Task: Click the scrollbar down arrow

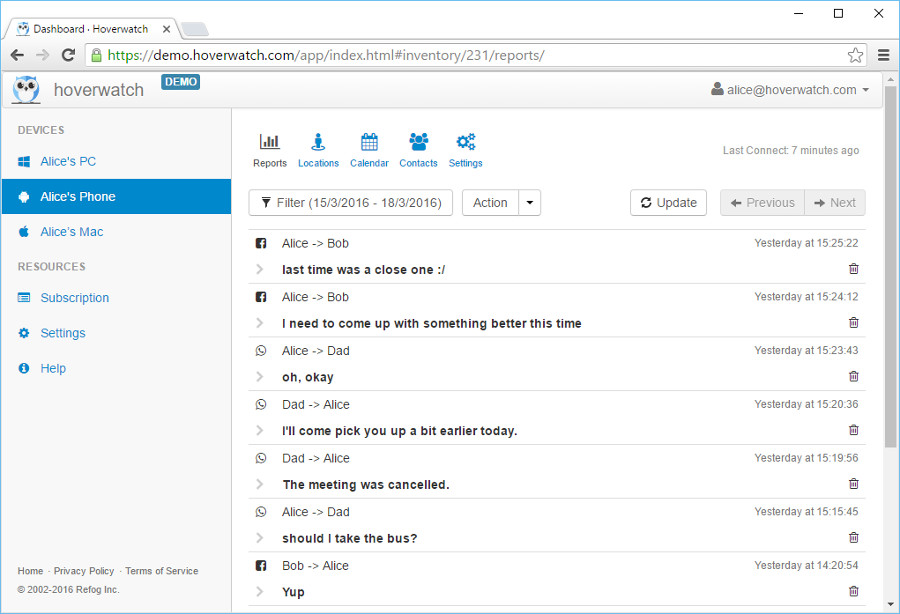Action: point(890,604)
